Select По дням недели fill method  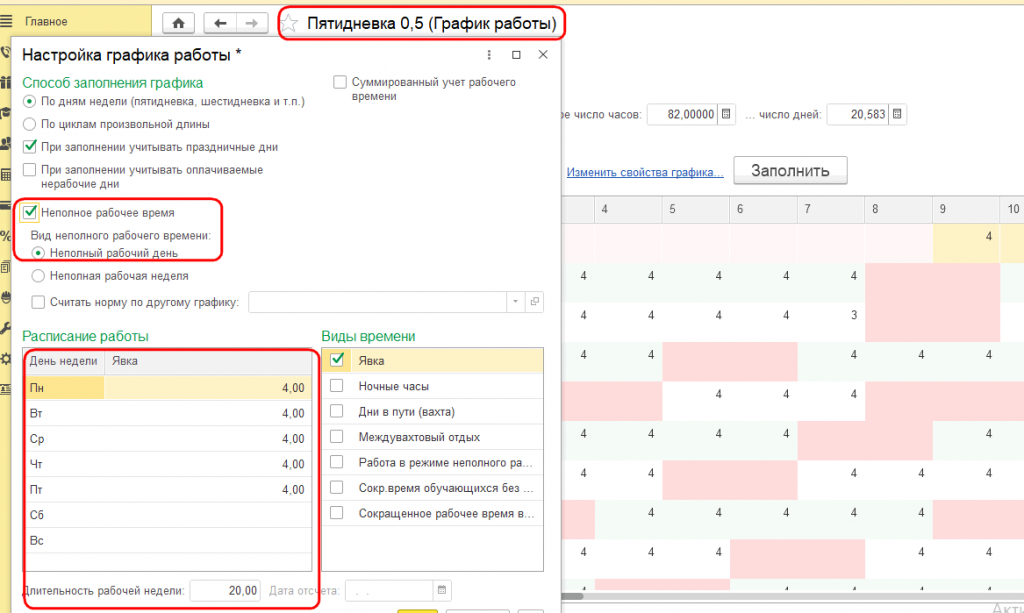coord(29,101)
